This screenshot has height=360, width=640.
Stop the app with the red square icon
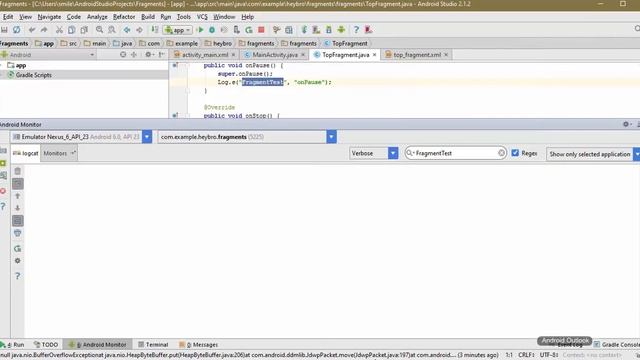(261, 30)
